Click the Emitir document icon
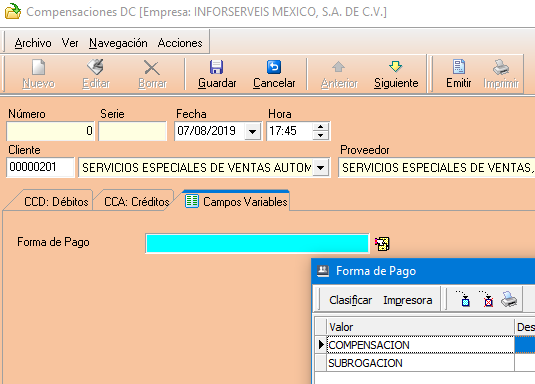Screen dimensions: 535x384 click(x=459, y=67)
